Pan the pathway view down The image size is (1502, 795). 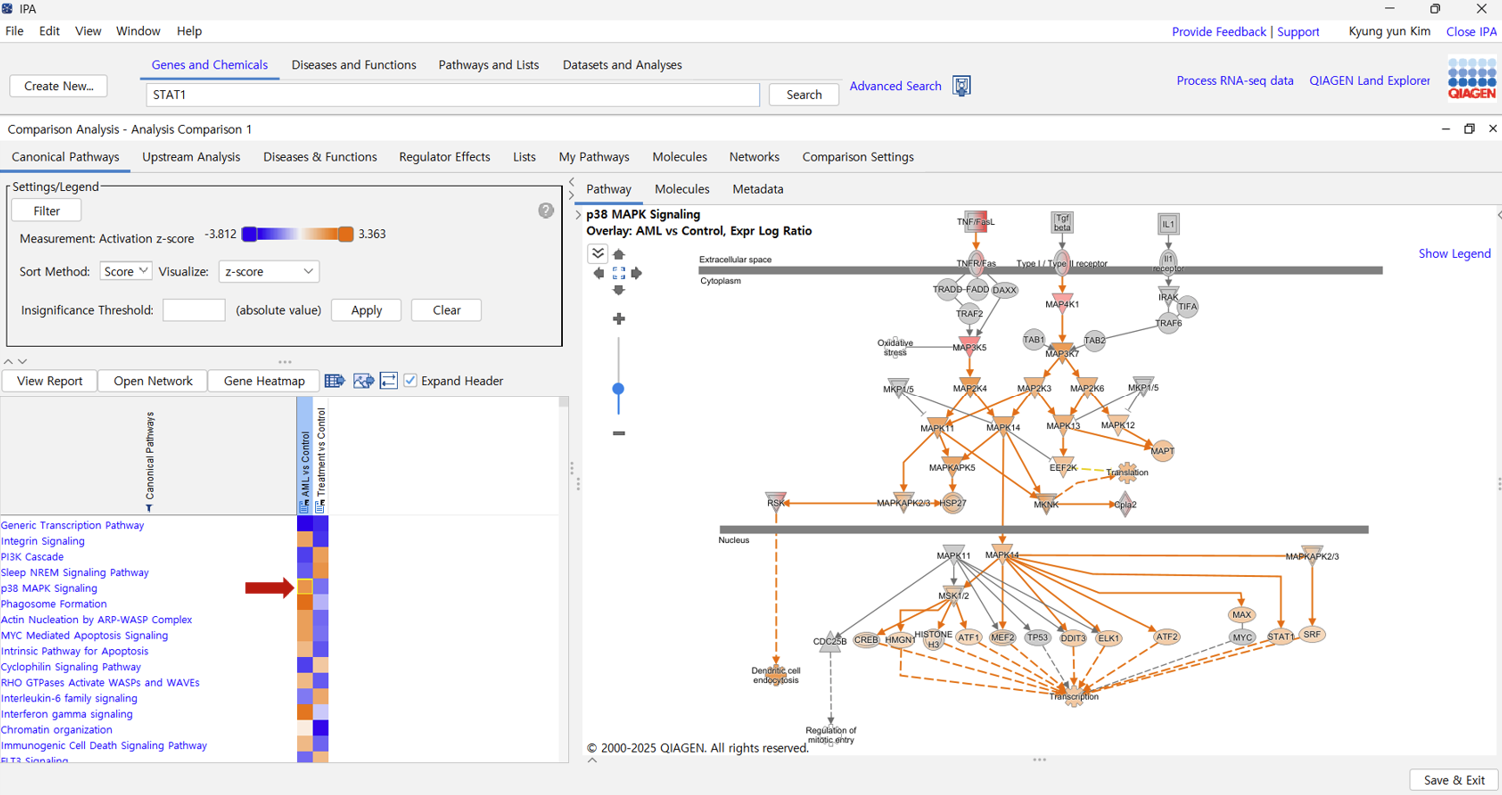(x=618, y=290)
